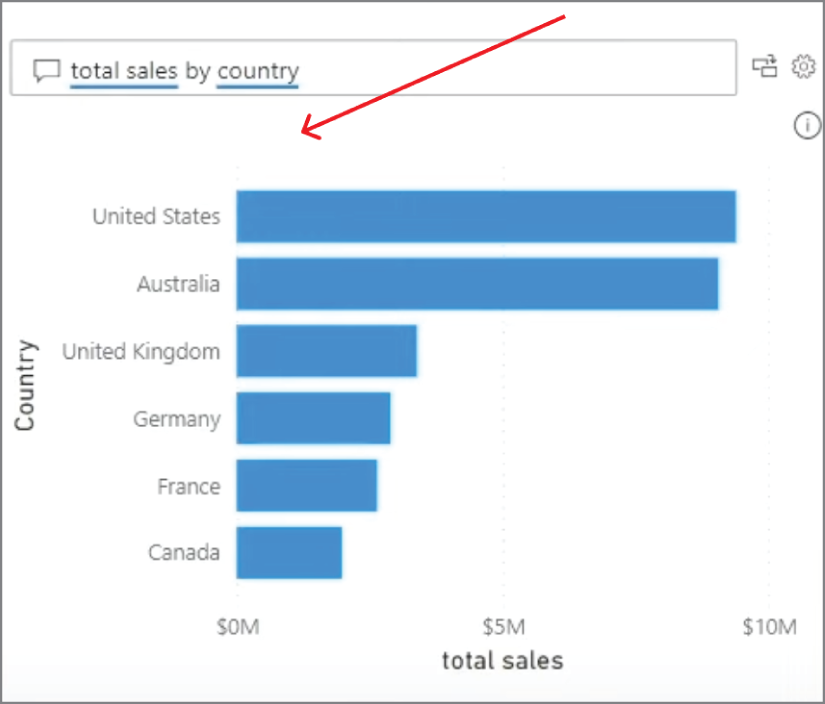The image size is (825, 704).
Task: Click the United Kingdom axis label
Action: [140, 351]
